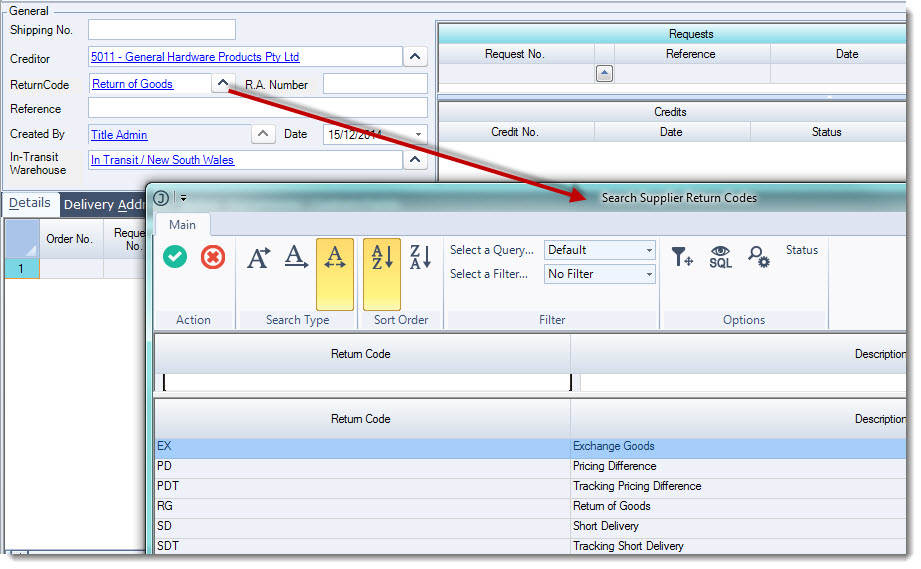Expand the In-Transit Warehouse lookup chevron
The width and height of the screenshot is (921, 569).
click(415, 160)
